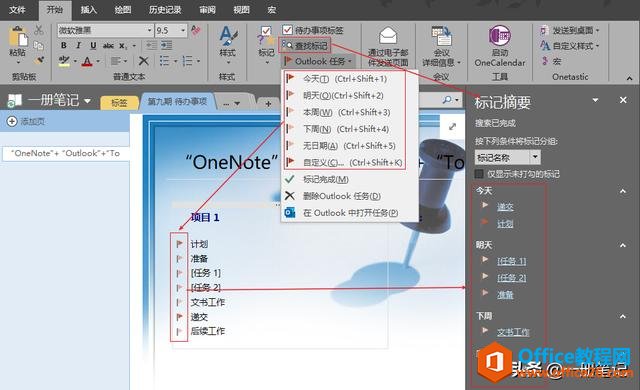Toggle Underline formatting
640x390 pixels.
[93, 46]
